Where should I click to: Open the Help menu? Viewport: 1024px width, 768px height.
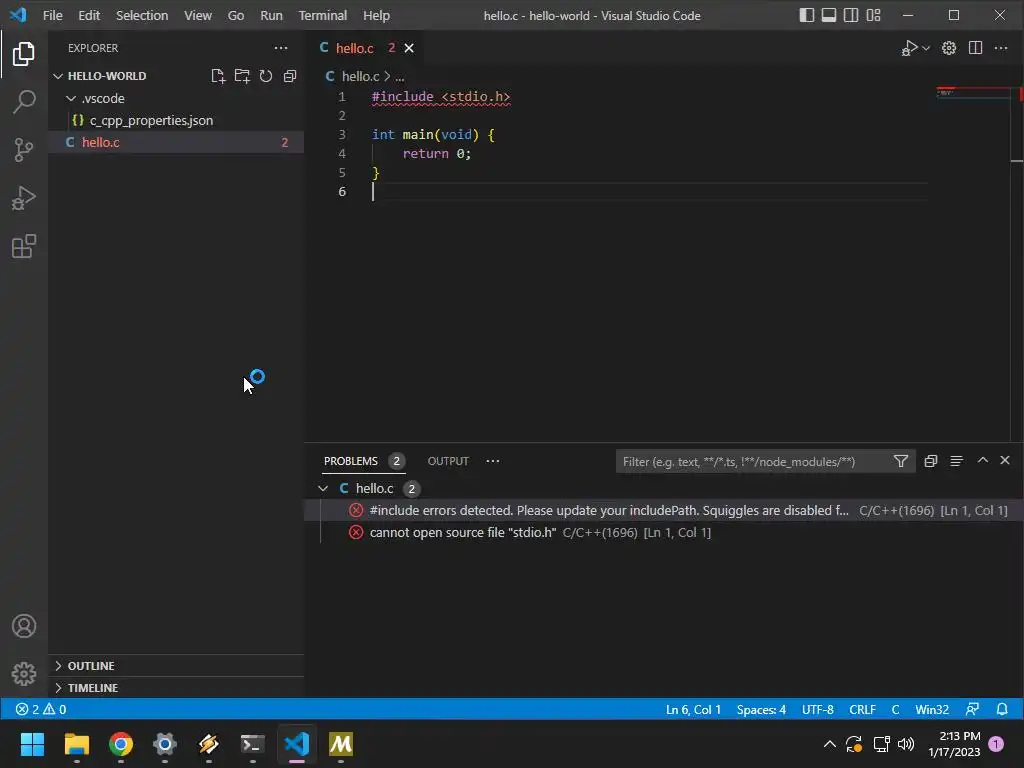tap(376, 15)
